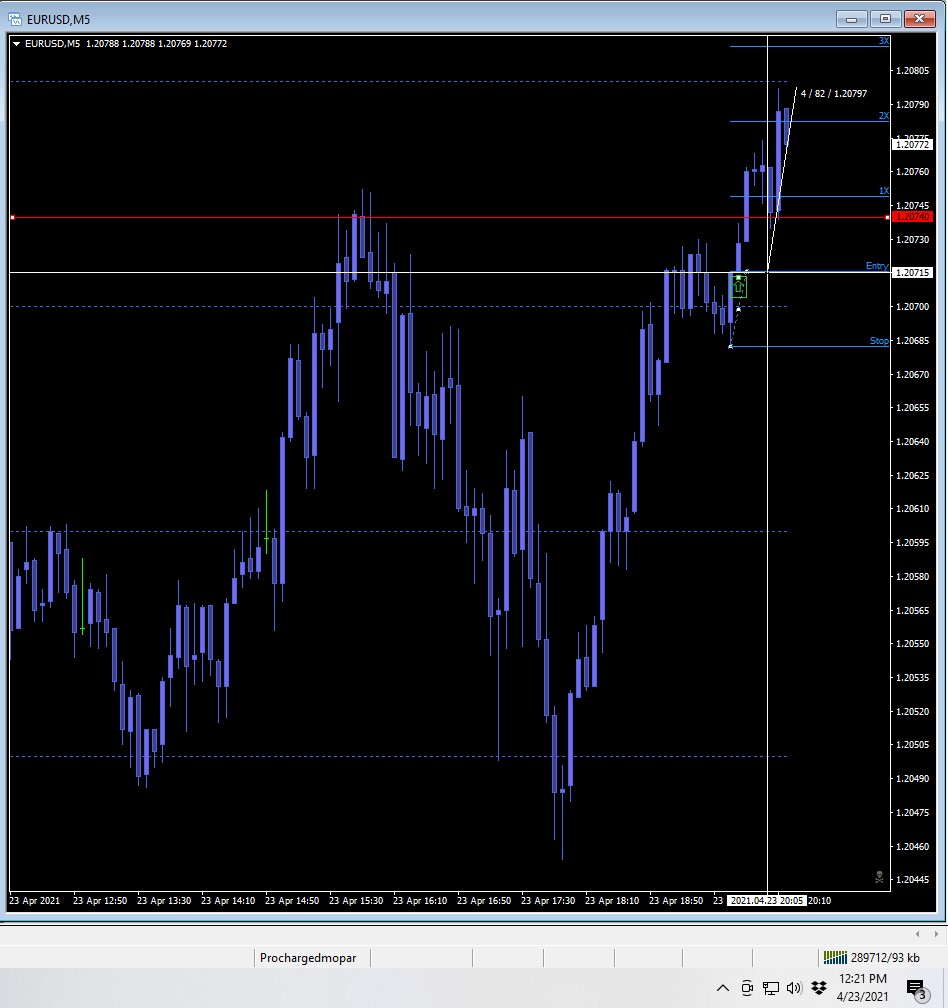The width and height of the screenshot is (948, 1008).
Task: Expand the EURUSD,M5 chart triangle dropdown
Action: (16, 44)
